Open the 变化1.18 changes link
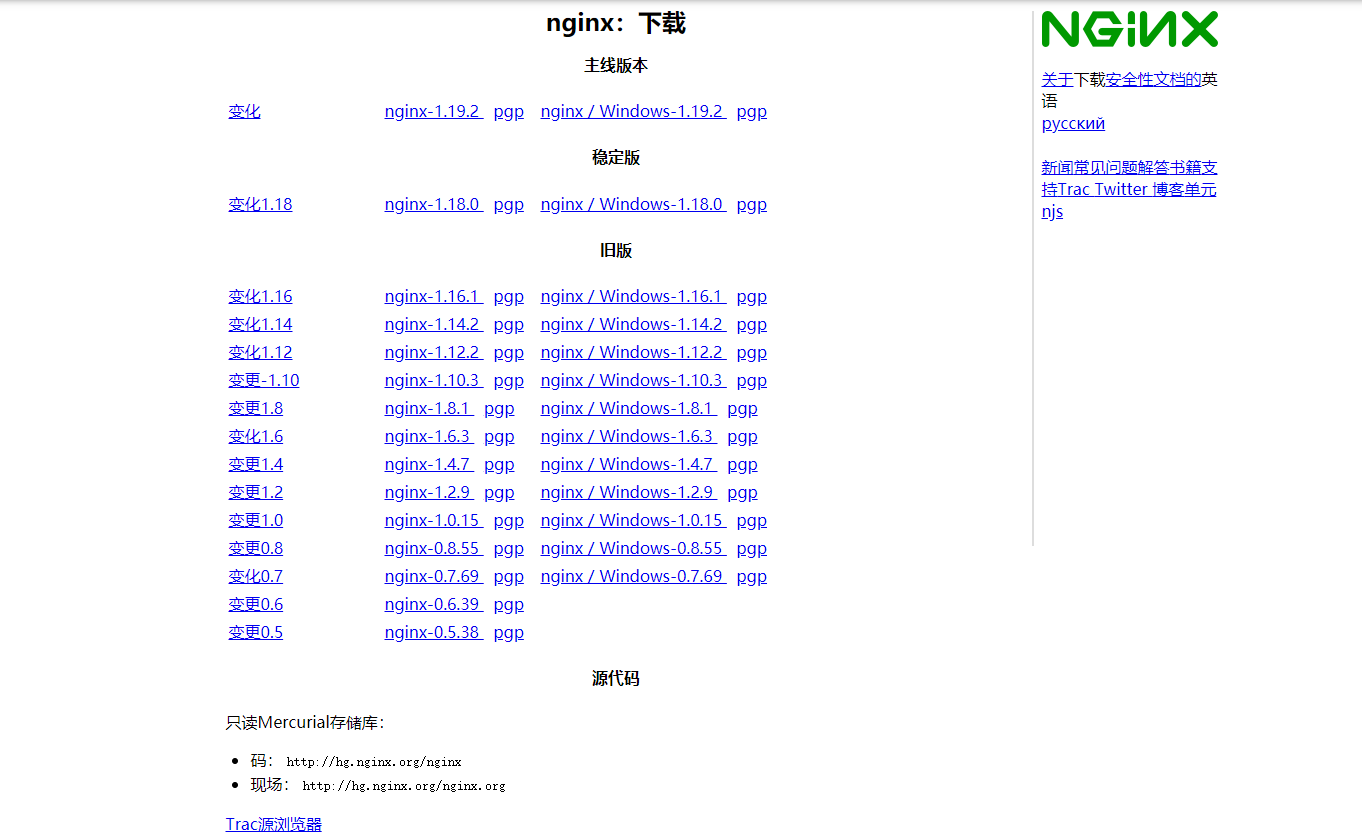 tap(260, 204)
